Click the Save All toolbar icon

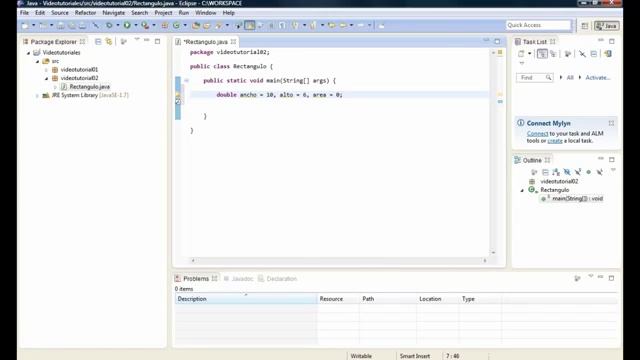click(x=71, y=25)
